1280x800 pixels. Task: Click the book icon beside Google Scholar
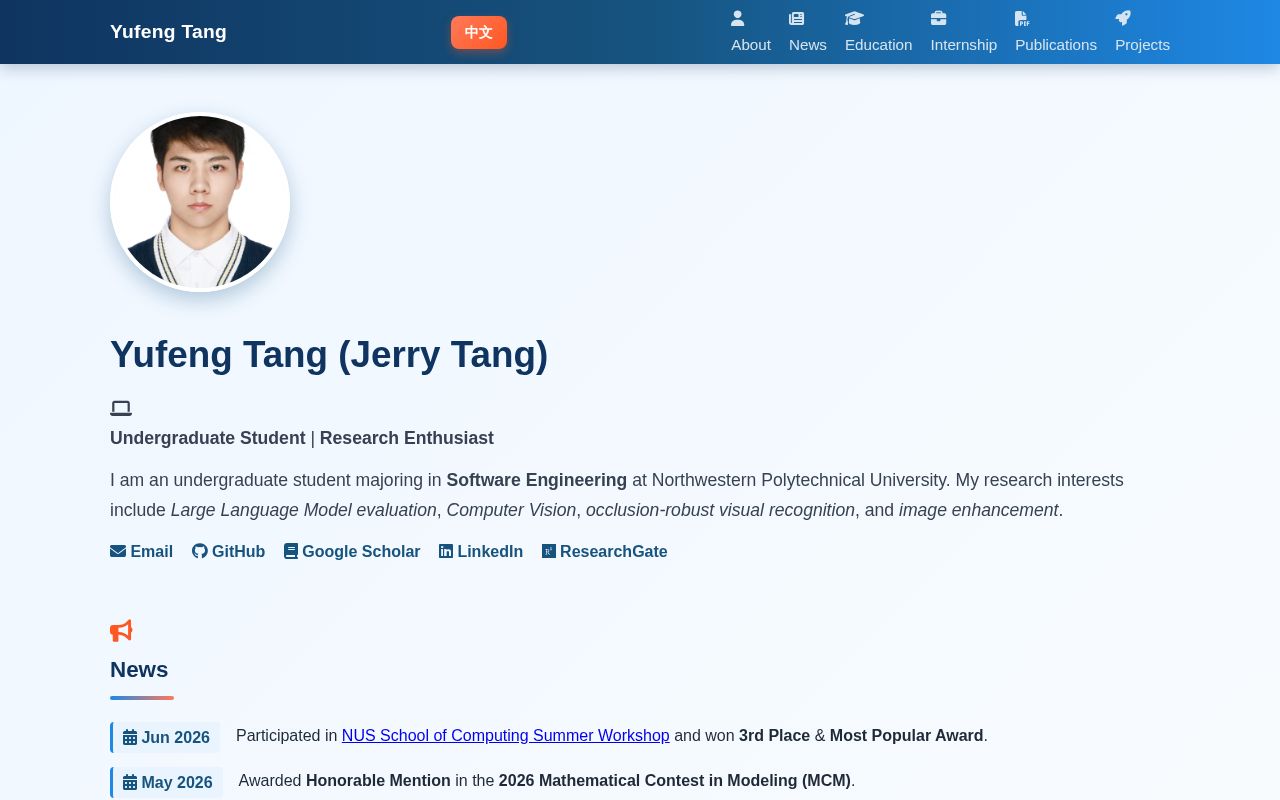(x=291, y=551)
